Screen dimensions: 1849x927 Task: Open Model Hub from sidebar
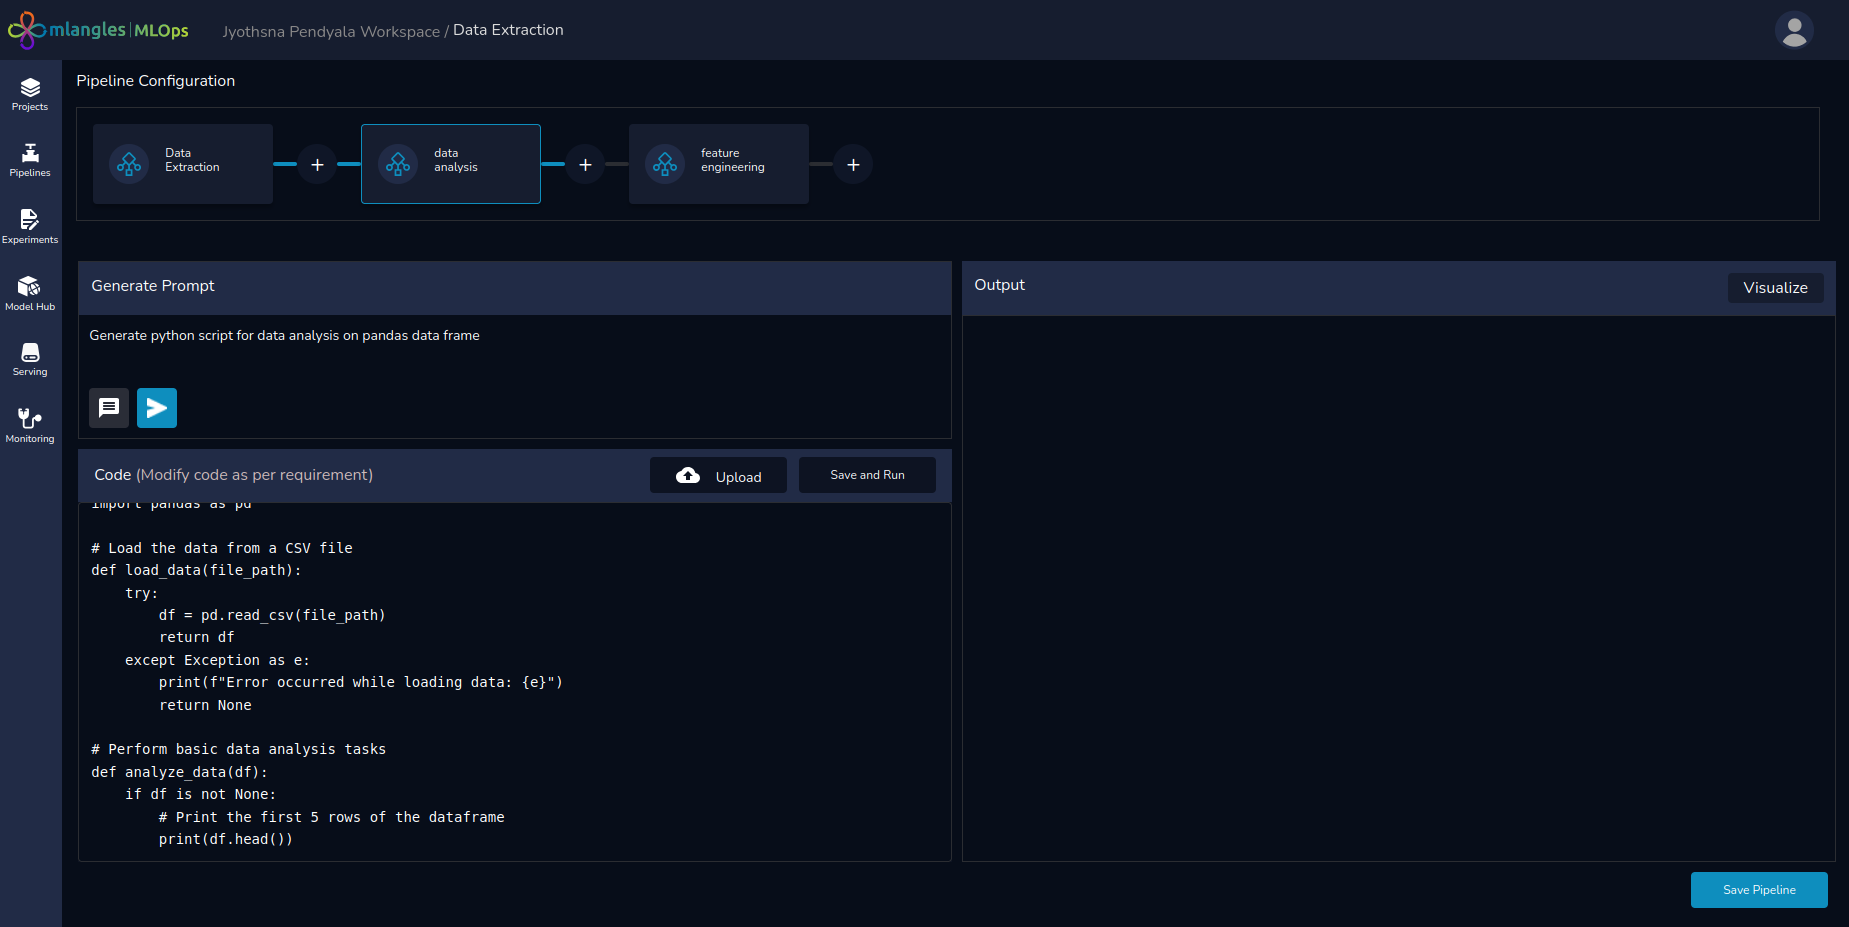click(x=30, y=293)
